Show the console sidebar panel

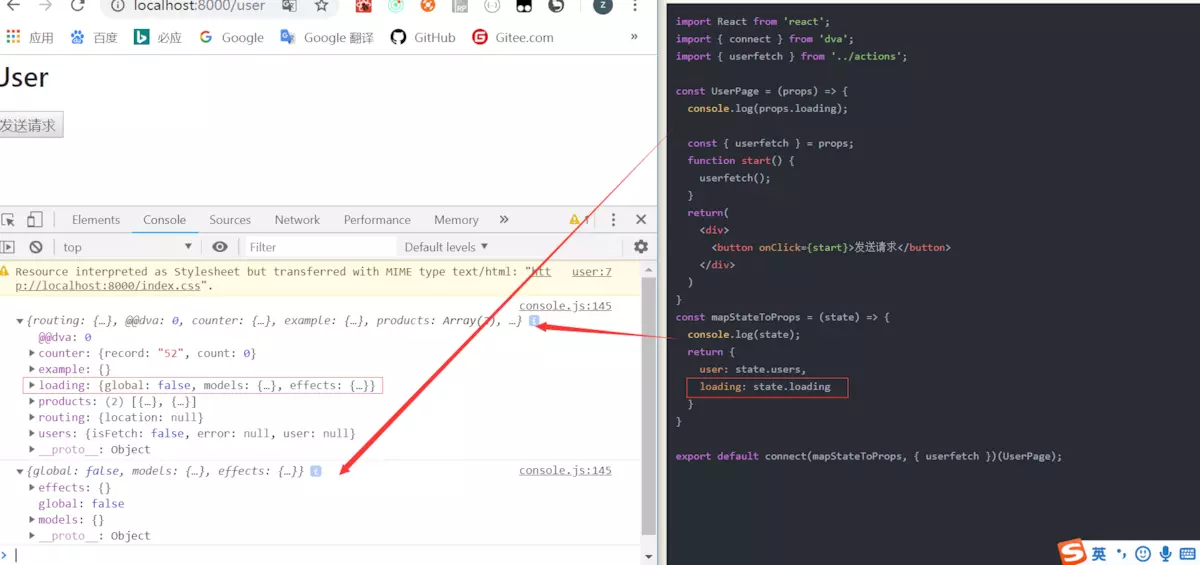click(9, 247)
